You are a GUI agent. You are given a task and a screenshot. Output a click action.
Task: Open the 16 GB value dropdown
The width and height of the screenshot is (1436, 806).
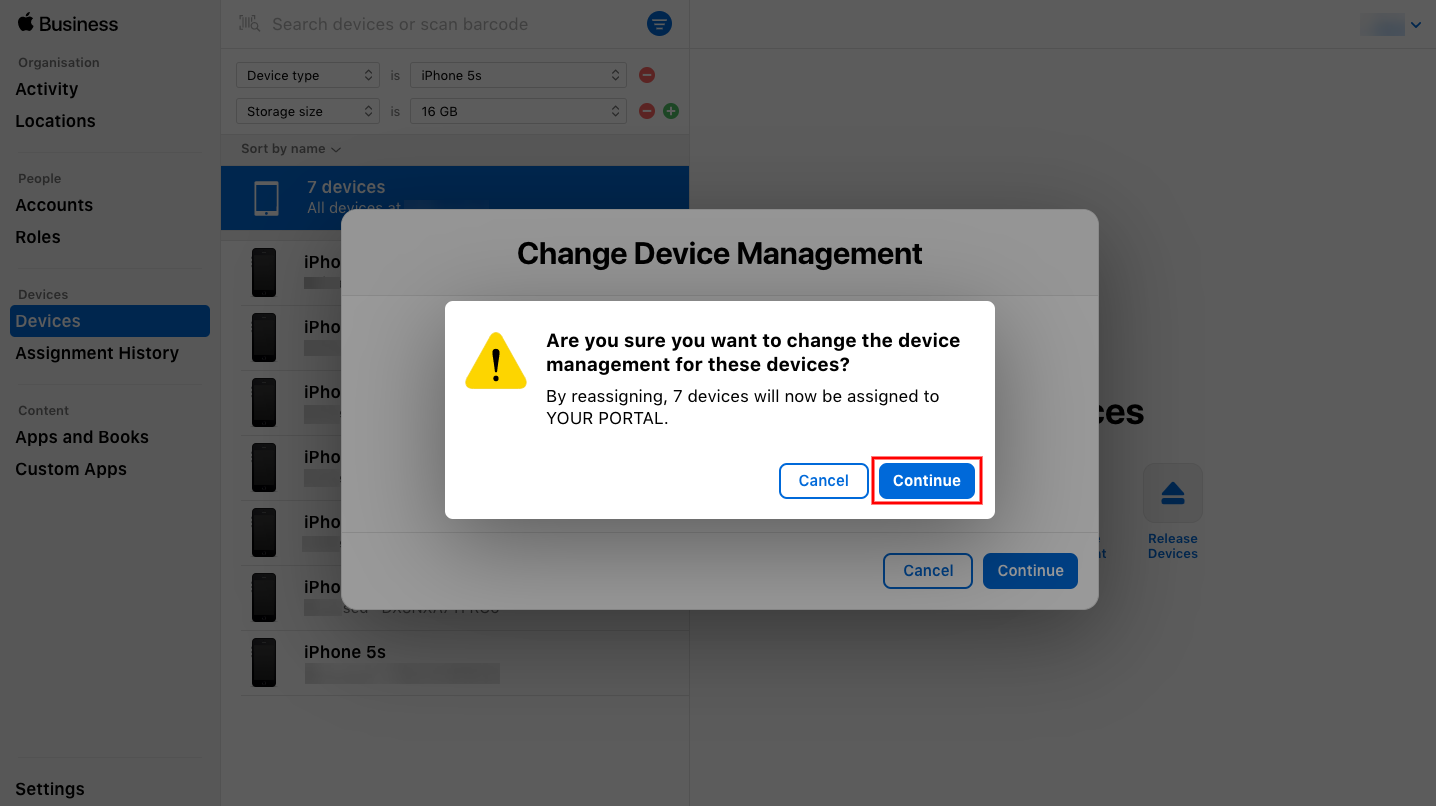click(519, 111)
